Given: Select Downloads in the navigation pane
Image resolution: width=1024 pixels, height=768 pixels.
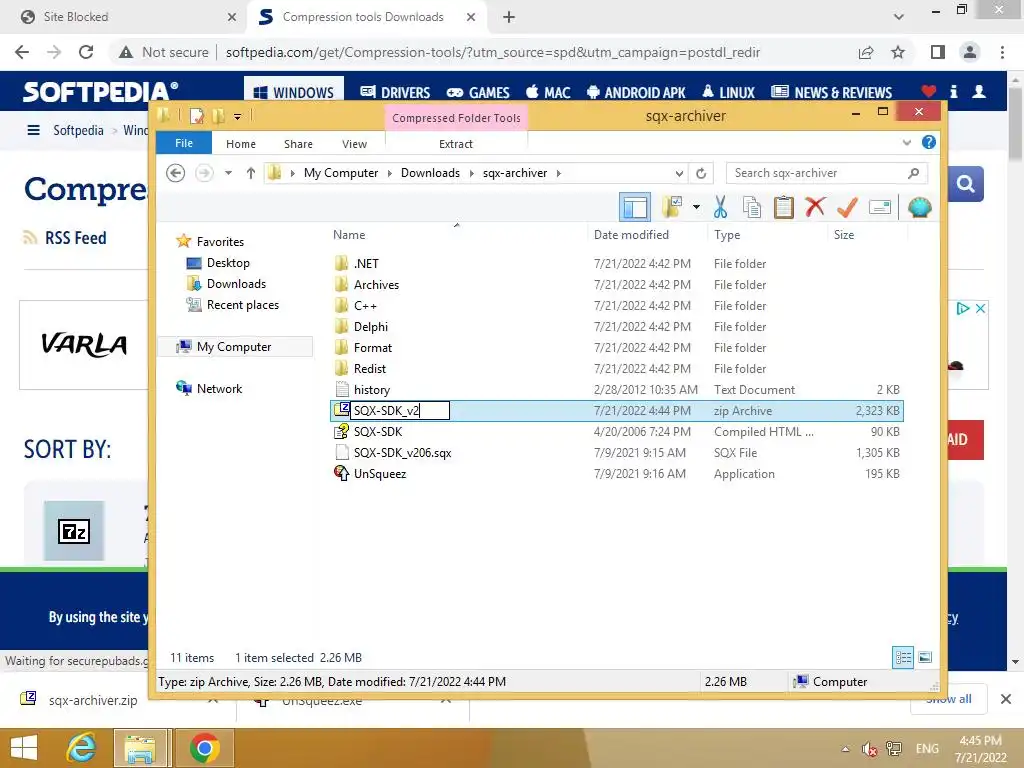Looking at the screenshot, I should pyautogui.click(x=236, y=283).
